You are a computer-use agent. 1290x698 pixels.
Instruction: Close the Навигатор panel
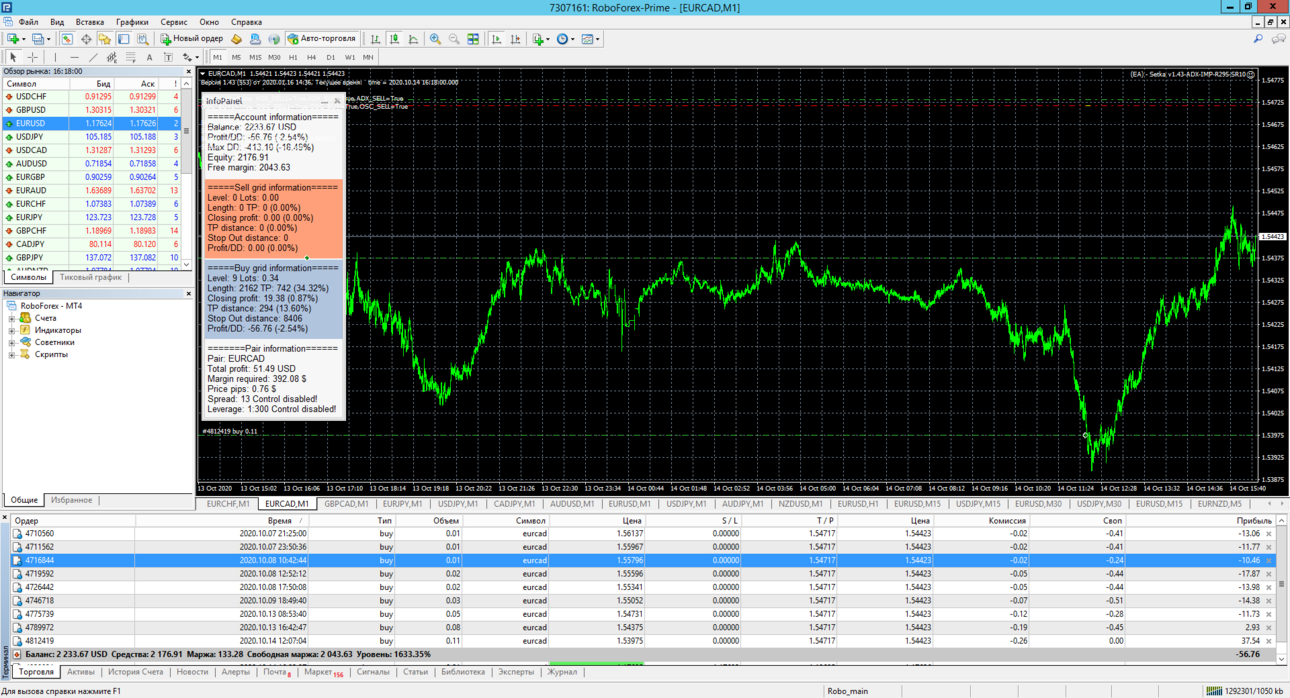(188, 294)
